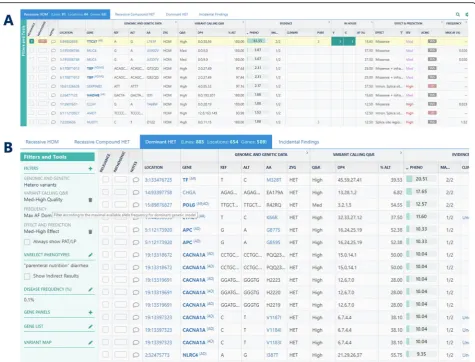Change the Med-High Quality filter value
The width and height of the screenshot is (475, 362).
pos(43,200)
